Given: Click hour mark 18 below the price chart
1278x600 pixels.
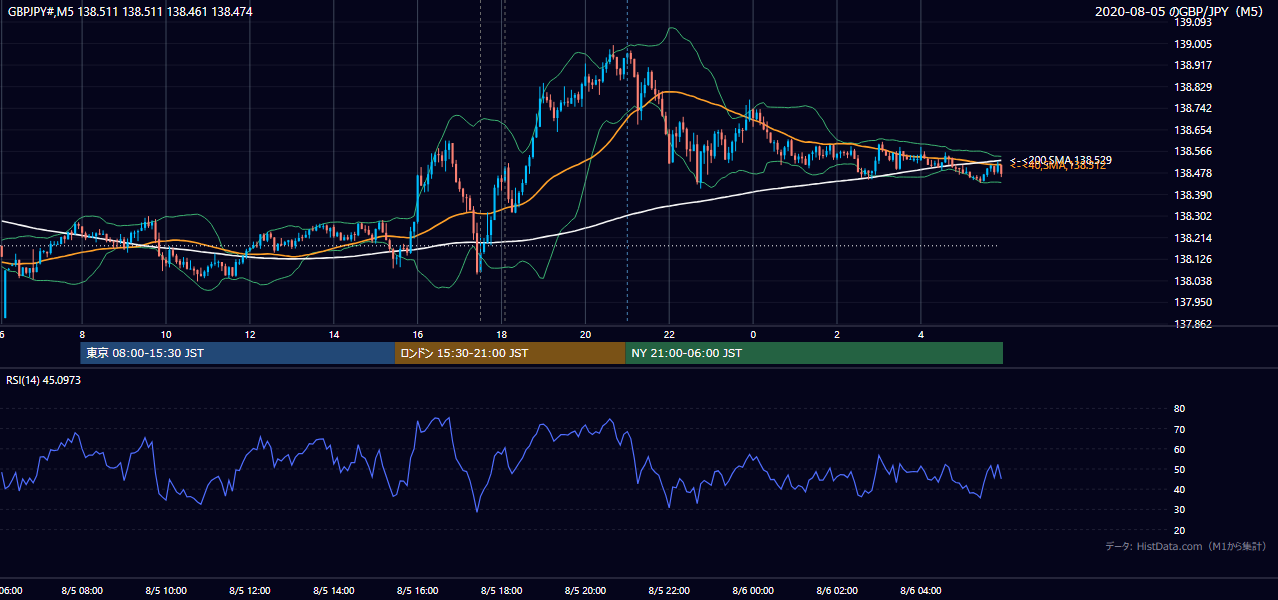Looking at the screenshot, I should pos(502,334).
